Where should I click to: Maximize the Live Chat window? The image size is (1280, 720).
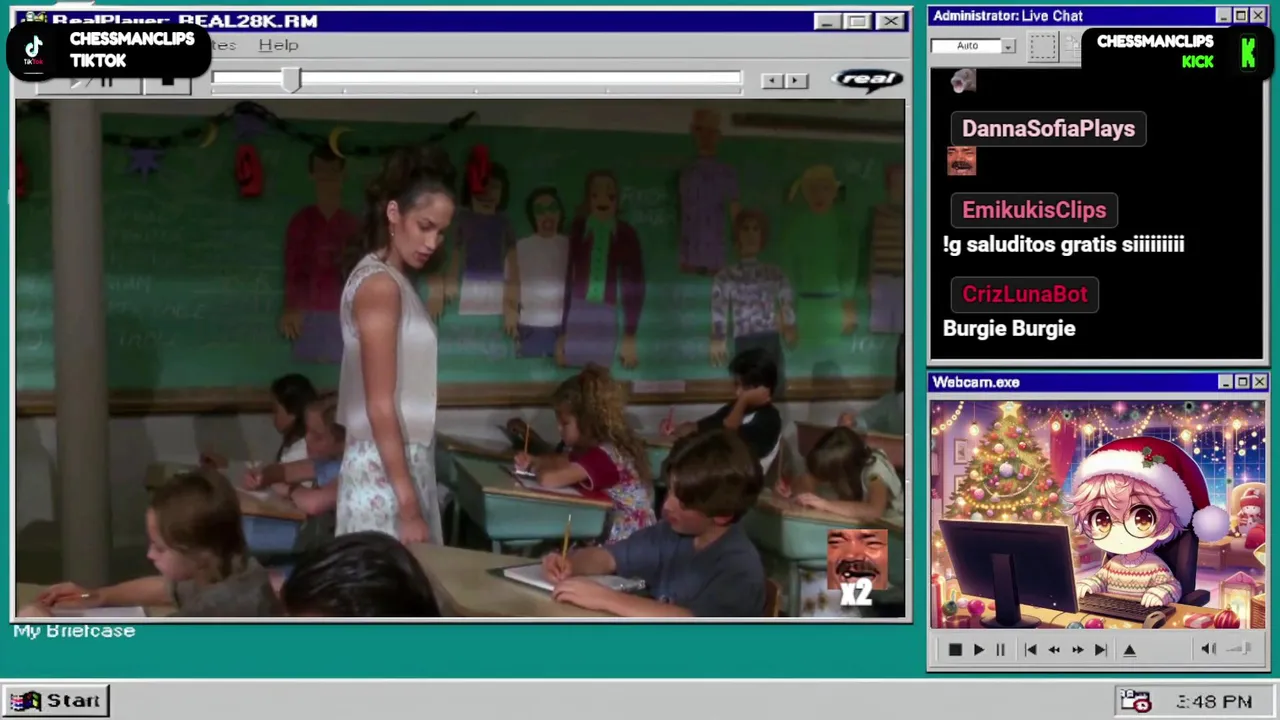coord(1241,16)
